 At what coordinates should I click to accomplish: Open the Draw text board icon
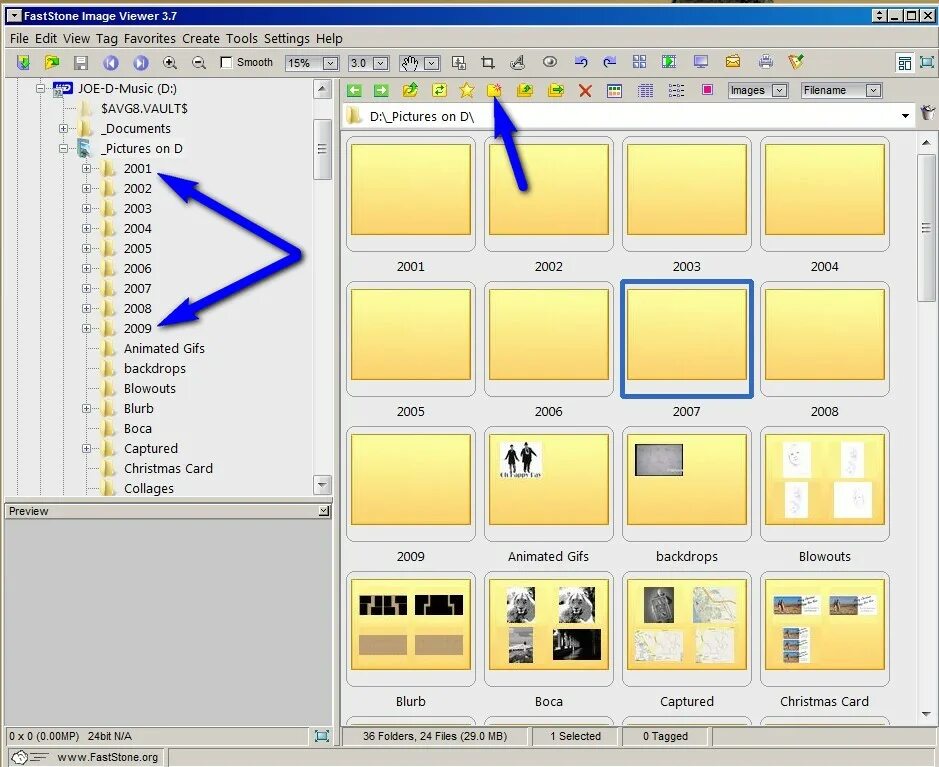tap(517, 62)
